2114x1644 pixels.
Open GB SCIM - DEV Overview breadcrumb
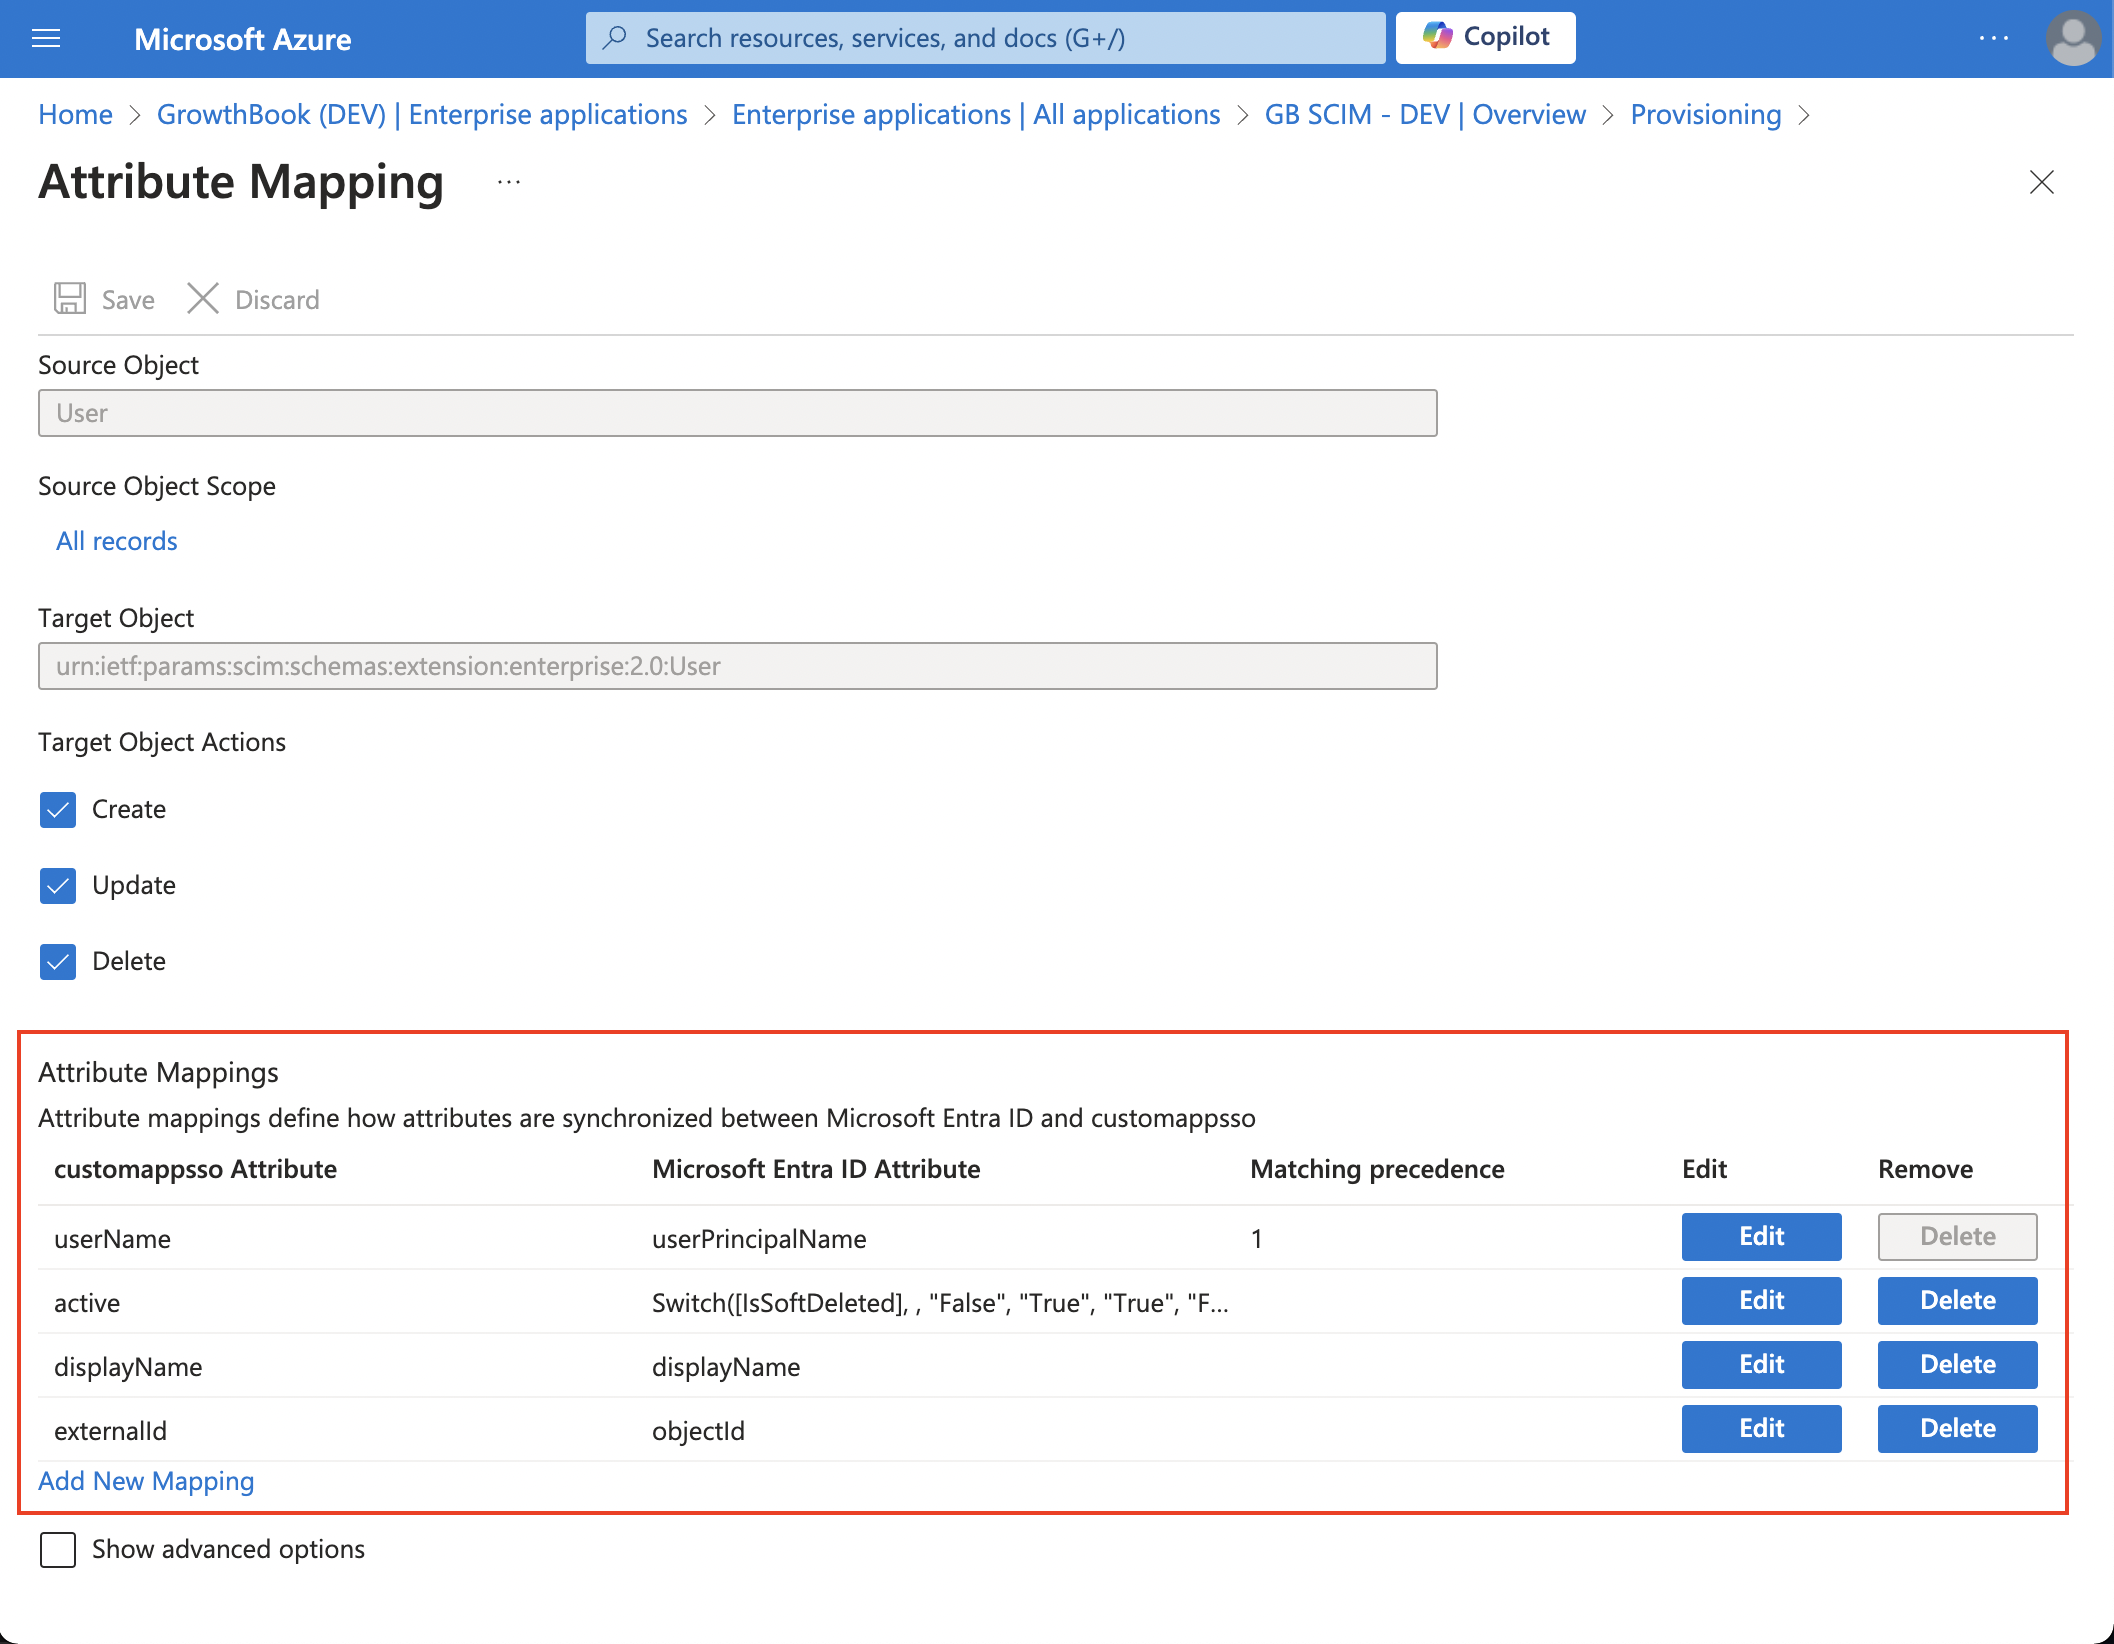tap(1425, 115)
